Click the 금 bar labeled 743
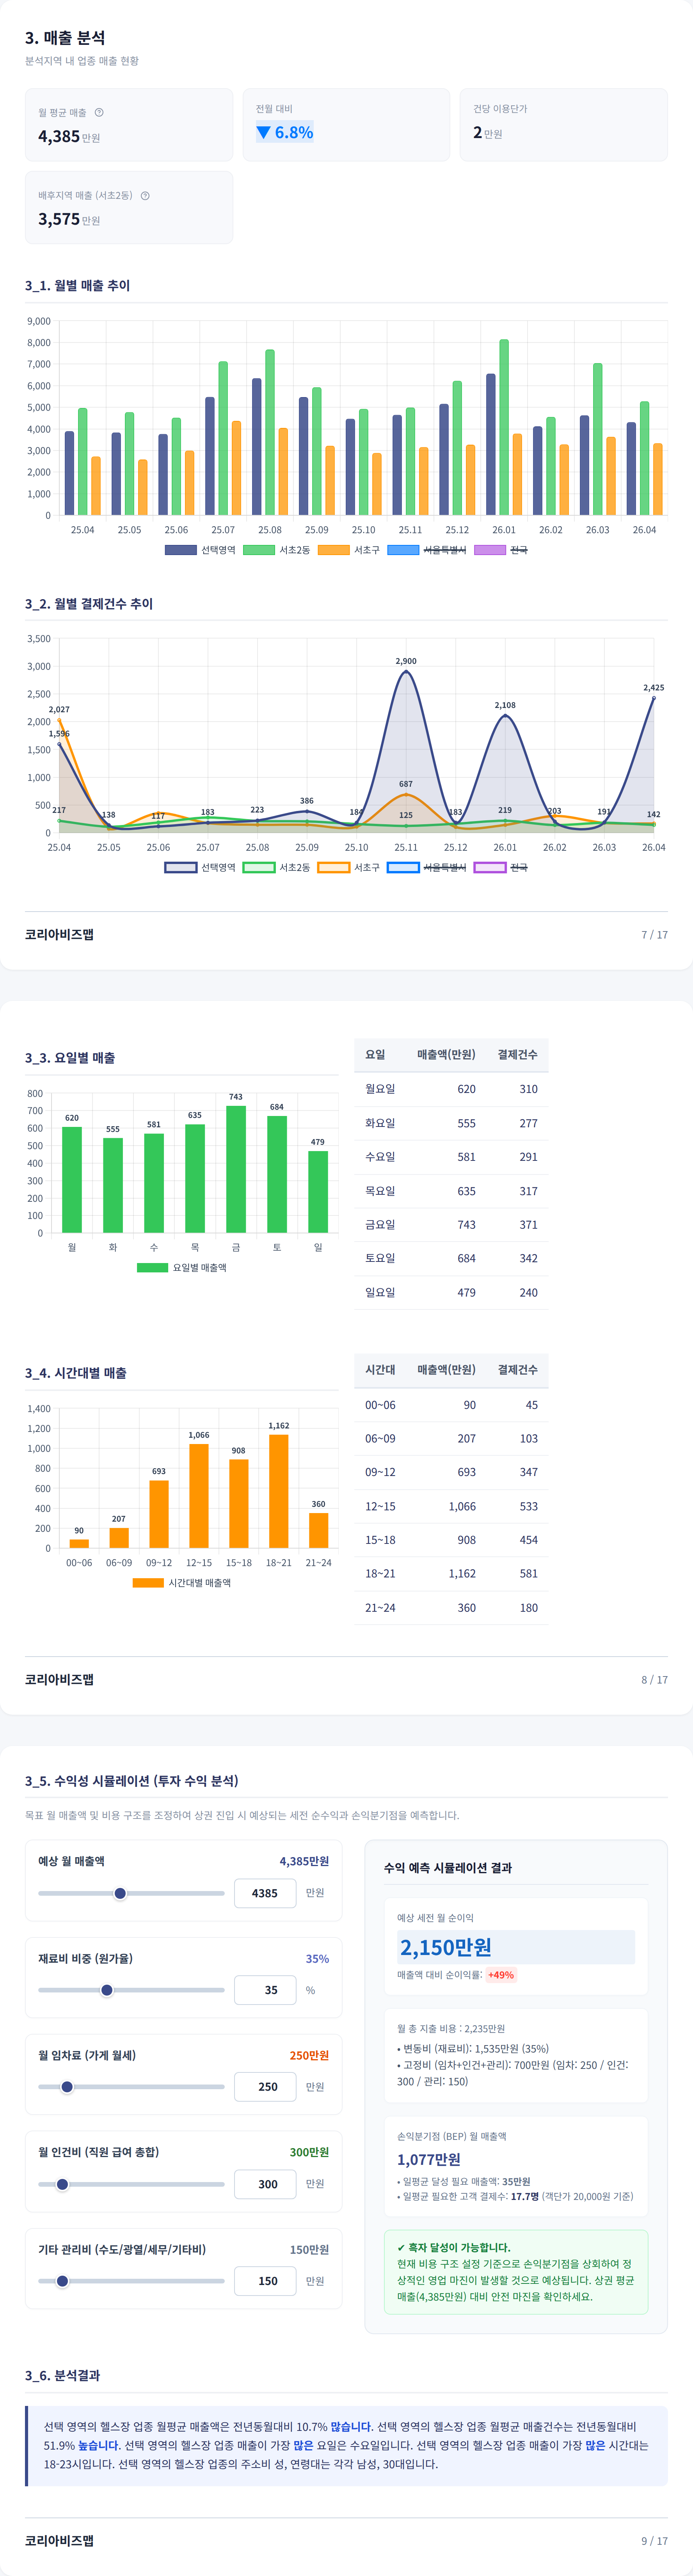The image size is (693, 2576). click(x=236, y=1169)
